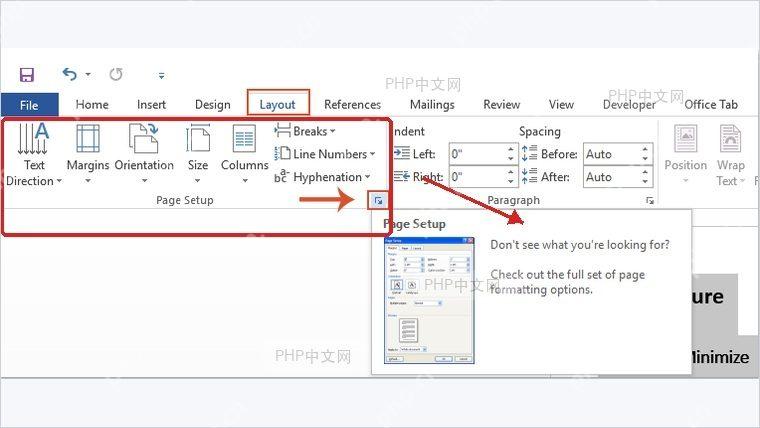The height and width of the screenshot is (428, 760).
Task: Click the Columns icon
Action: tap(244, 139)
